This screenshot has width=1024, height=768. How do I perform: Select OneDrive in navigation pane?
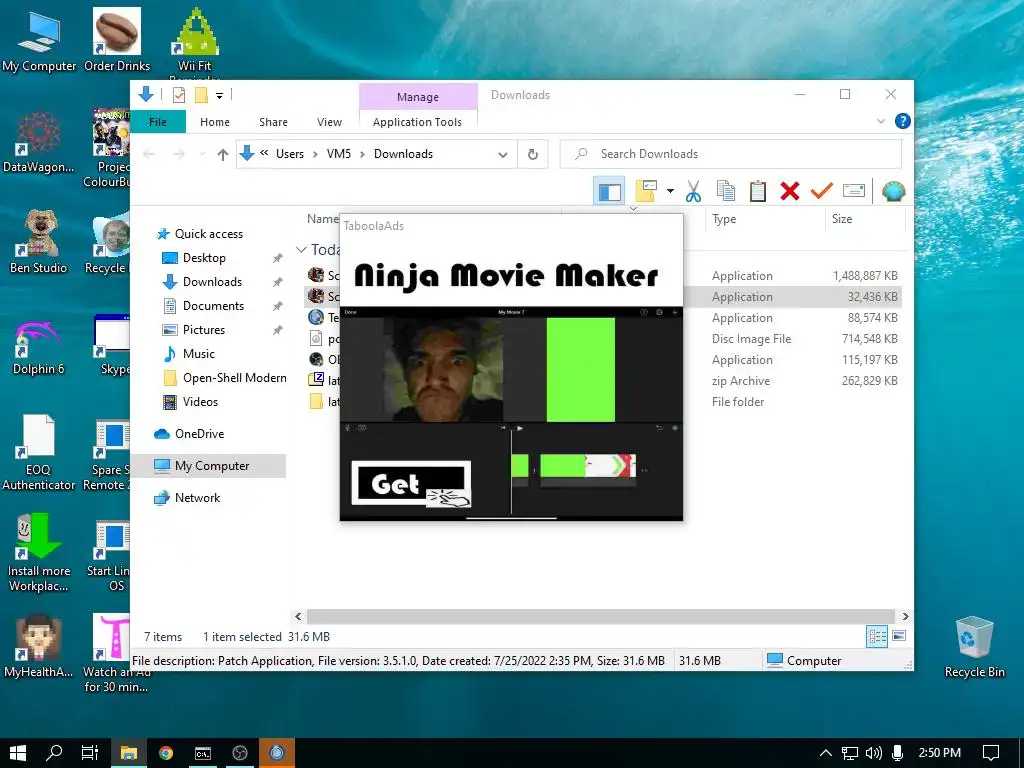pos(199,434)
